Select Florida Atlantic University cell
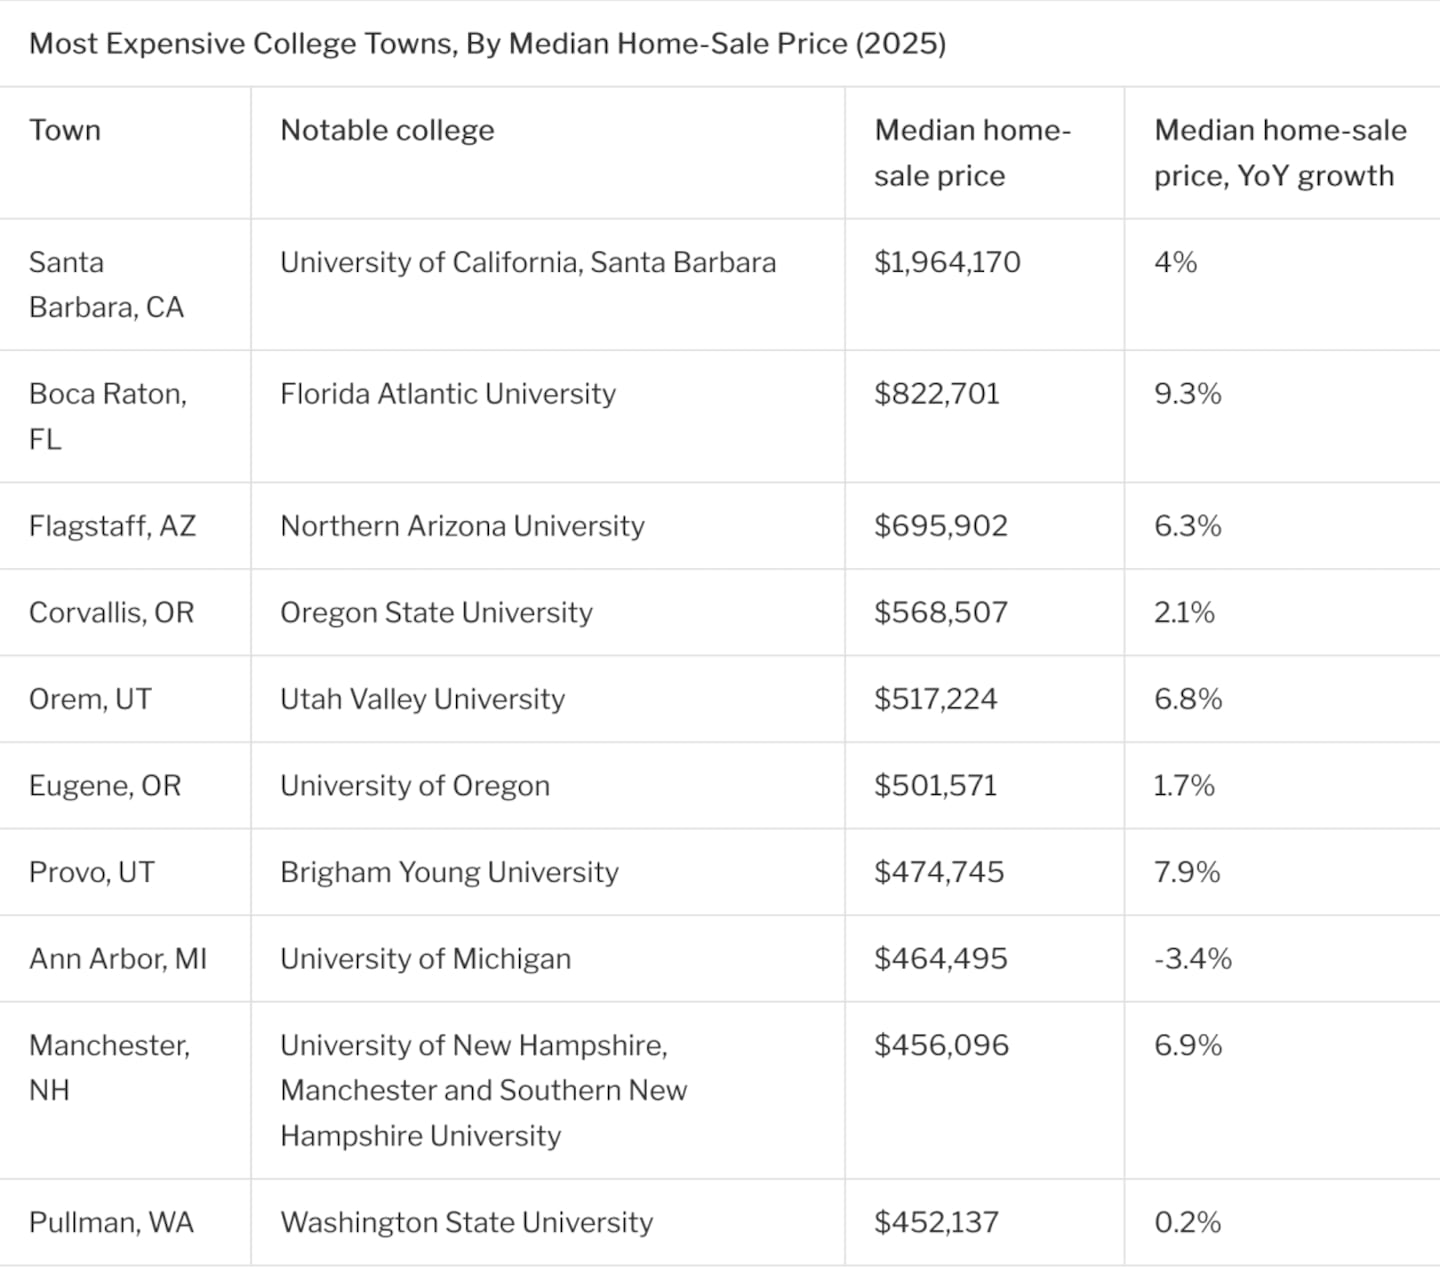 [447, 394]
